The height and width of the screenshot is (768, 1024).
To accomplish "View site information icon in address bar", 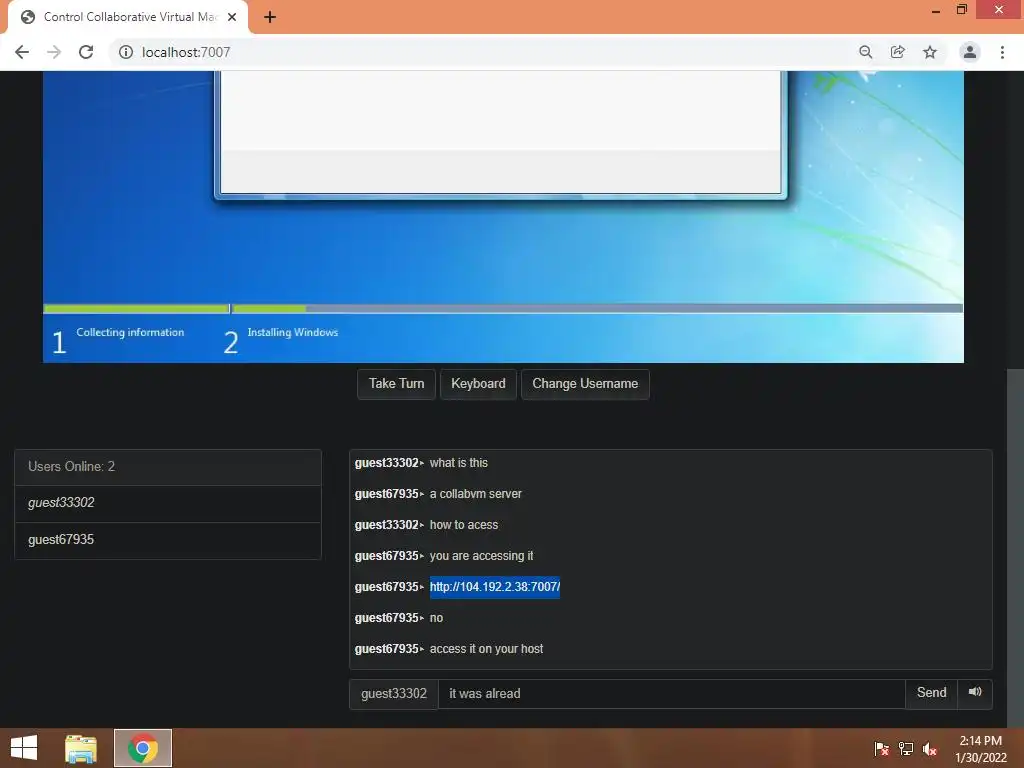I will (125, 52).
